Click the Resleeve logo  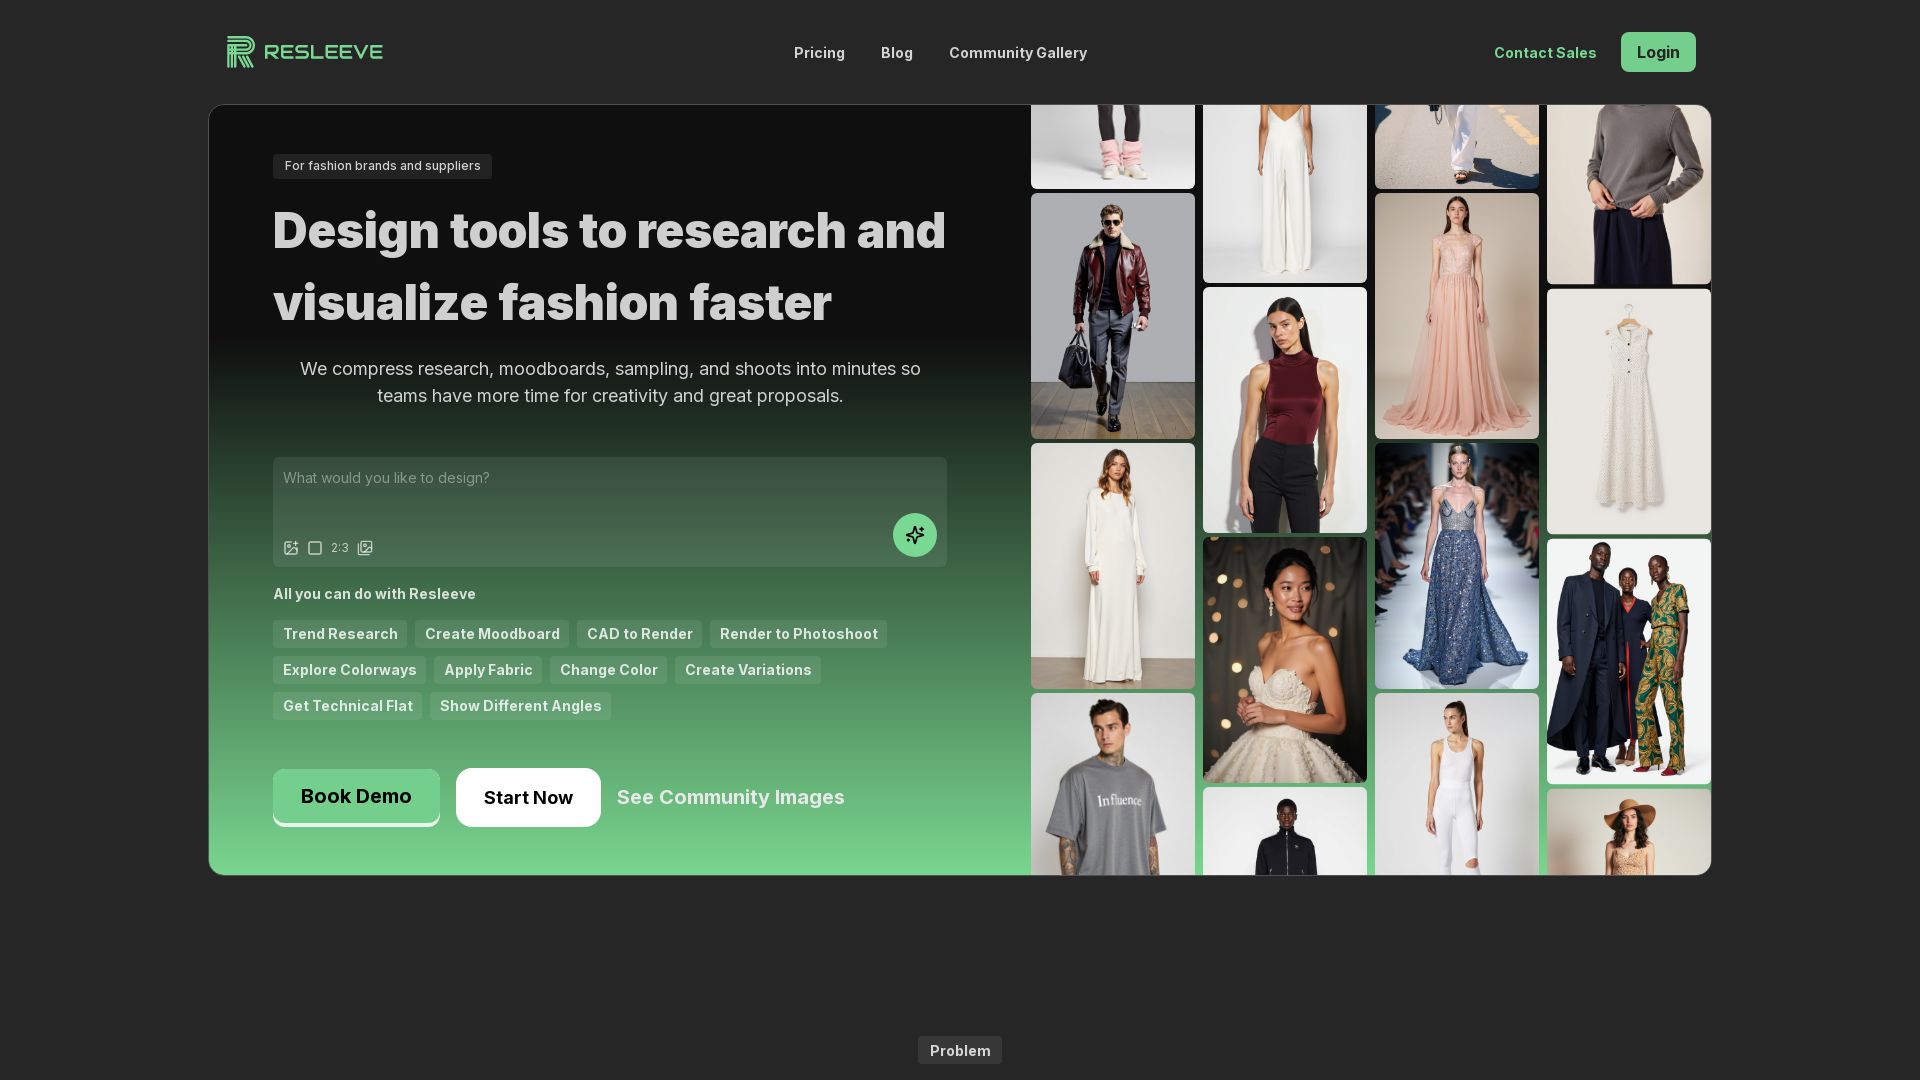tap(305, 52)
